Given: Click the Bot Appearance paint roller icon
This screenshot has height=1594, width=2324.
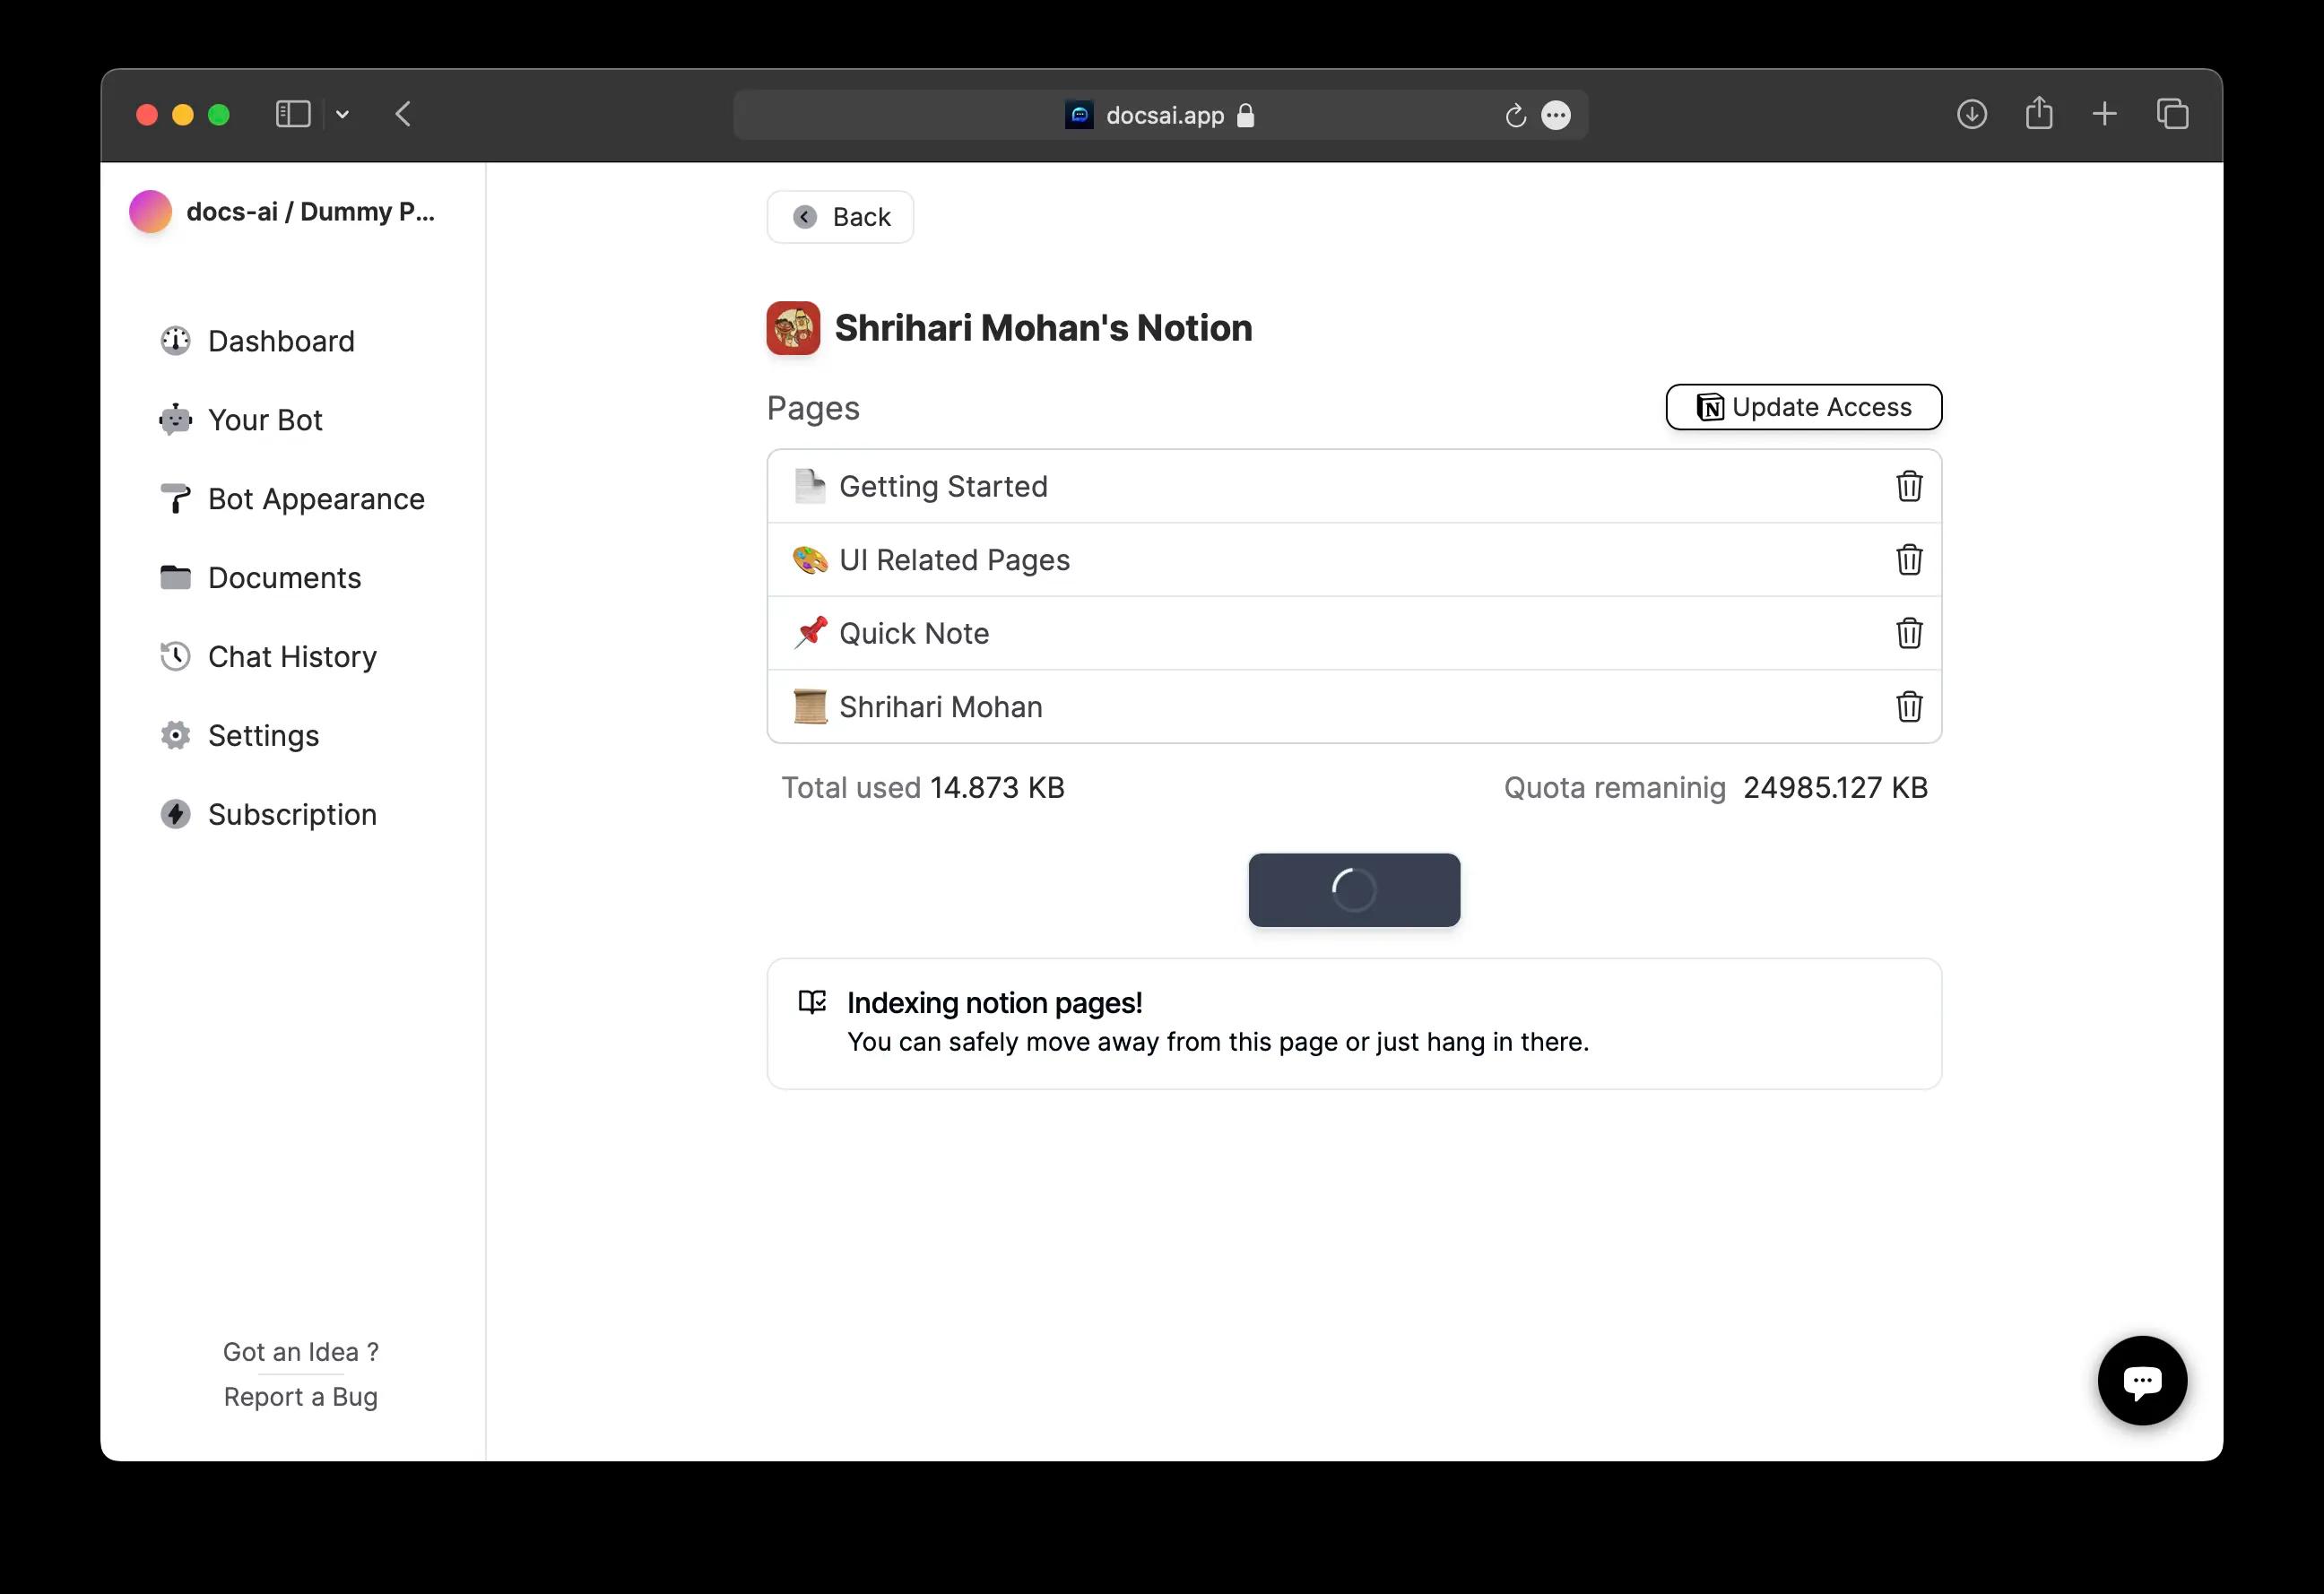Looking at the screenshot, I should [x=175, y=498].
